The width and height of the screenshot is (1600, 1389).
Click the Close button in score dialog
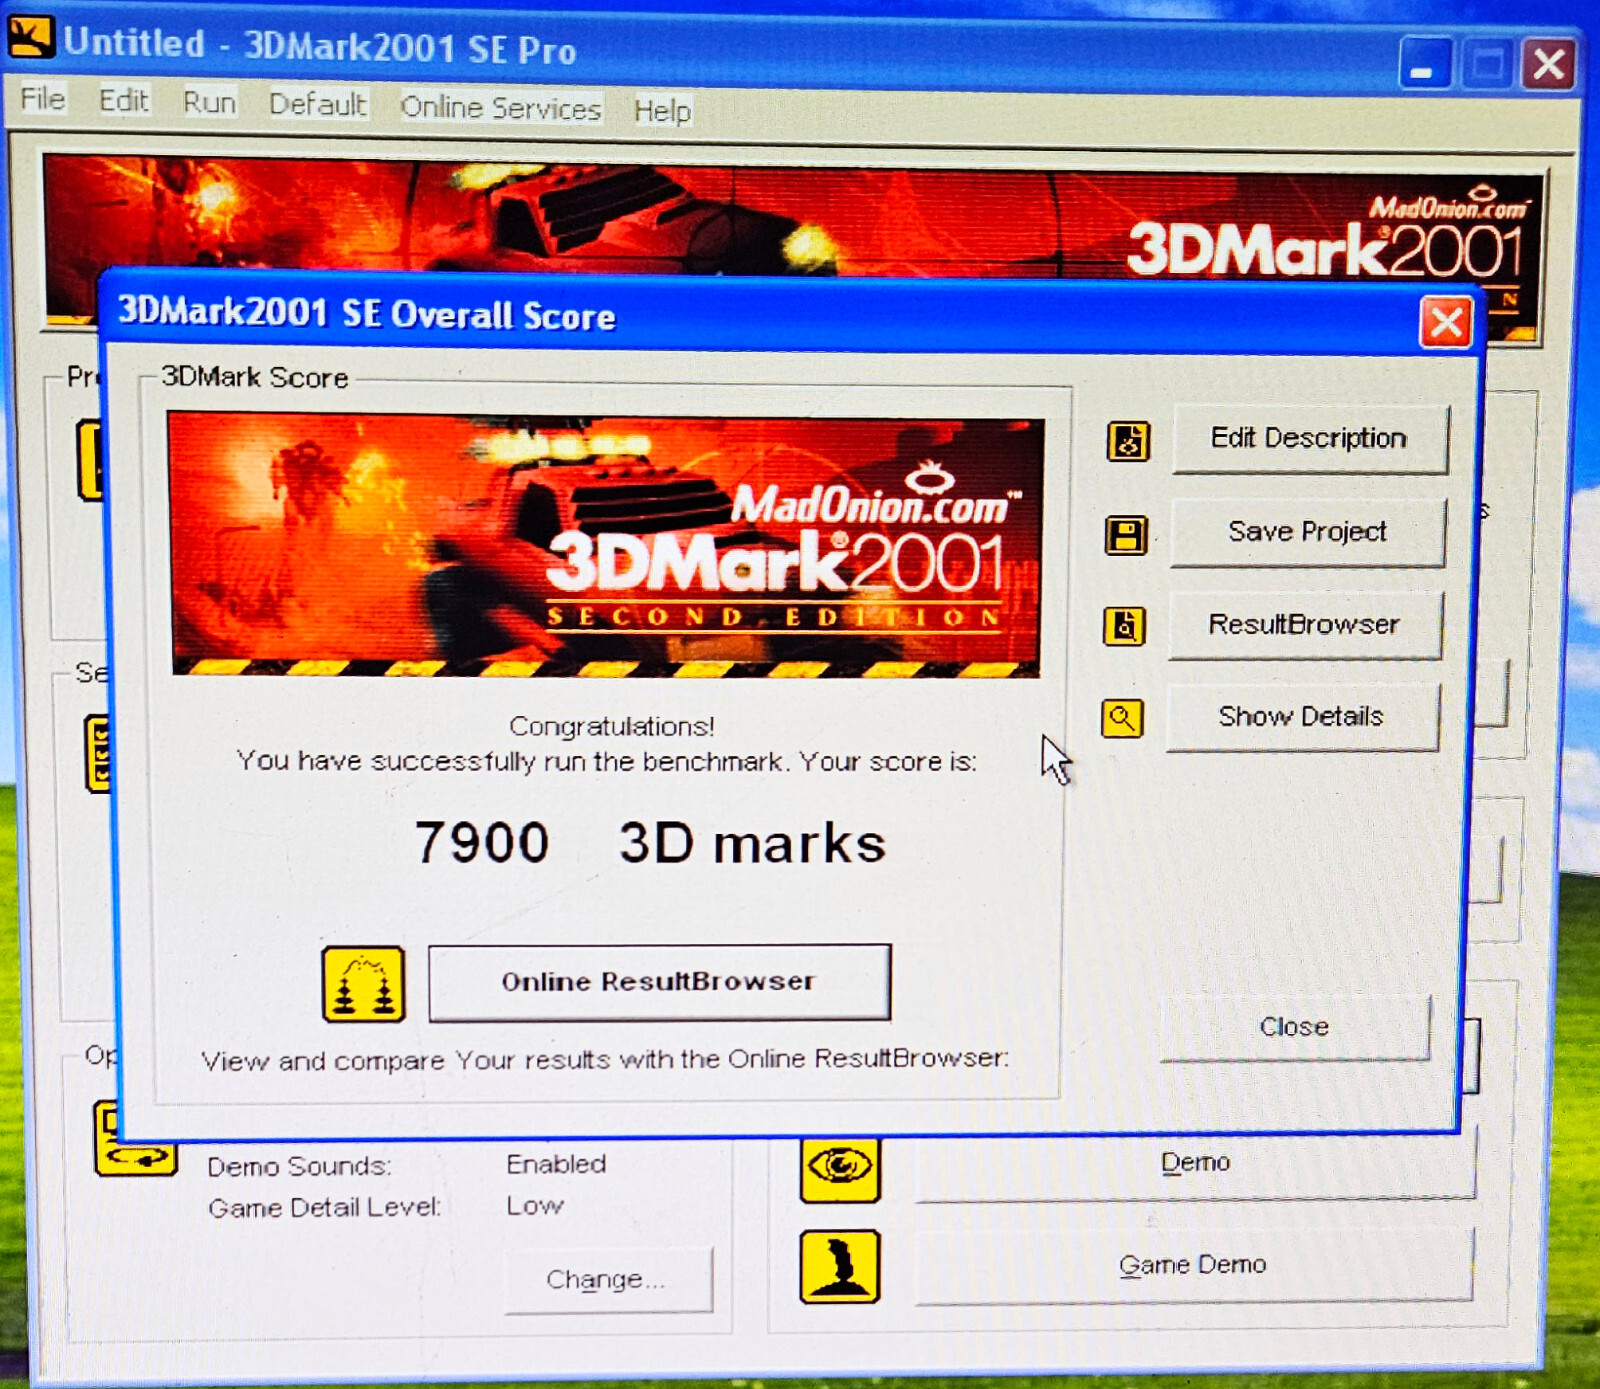click(1295, 1027)
